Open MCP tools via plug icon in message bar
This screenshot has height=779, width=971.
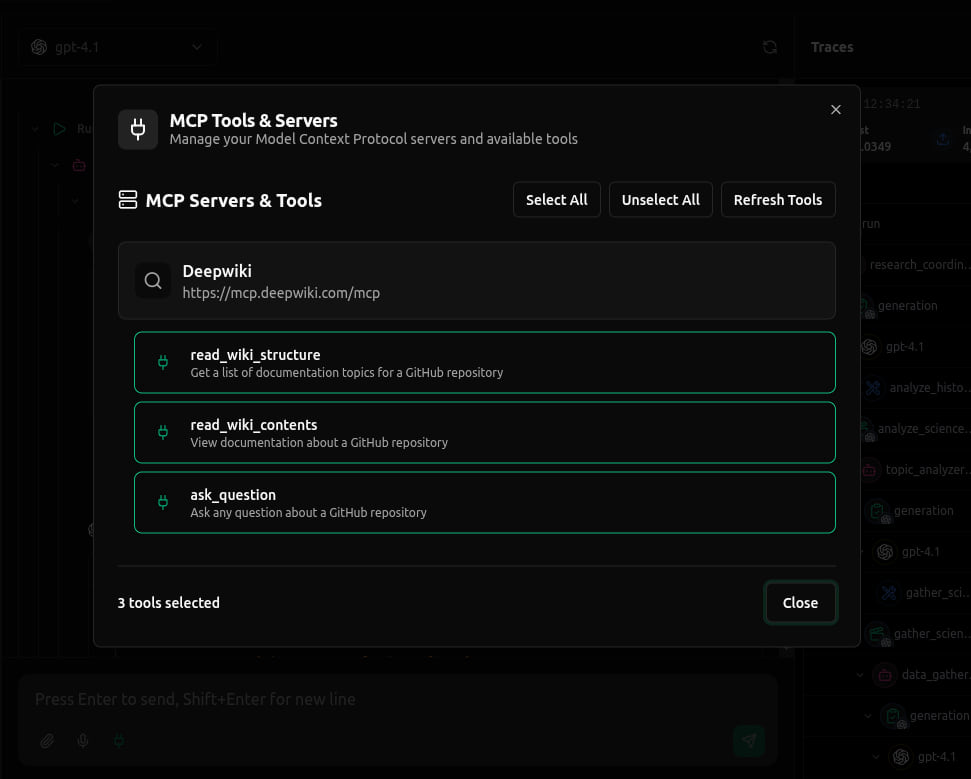[119, 741]
